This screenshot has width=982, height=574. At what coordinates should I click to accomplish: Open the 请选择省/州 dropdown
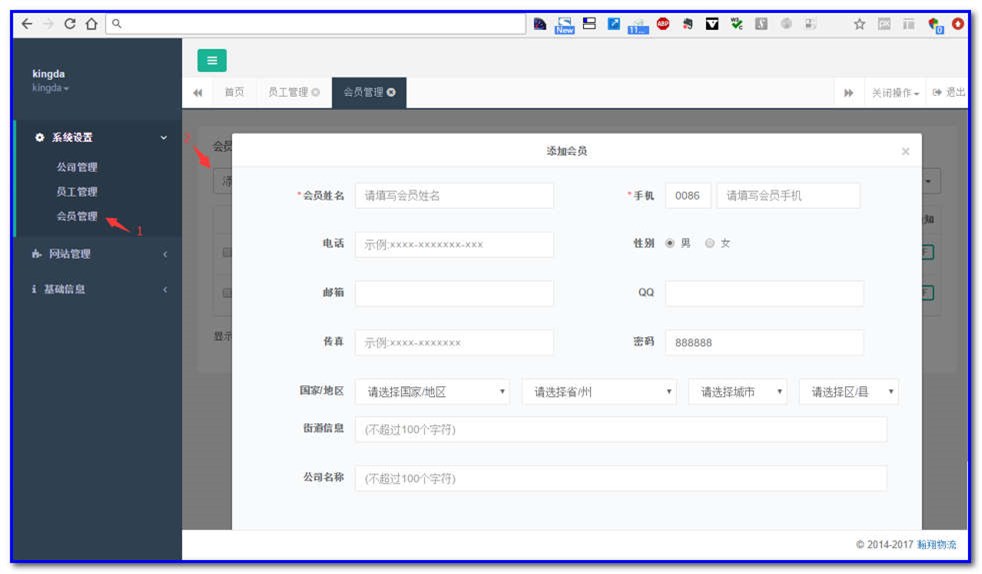(x=599, y=392)
